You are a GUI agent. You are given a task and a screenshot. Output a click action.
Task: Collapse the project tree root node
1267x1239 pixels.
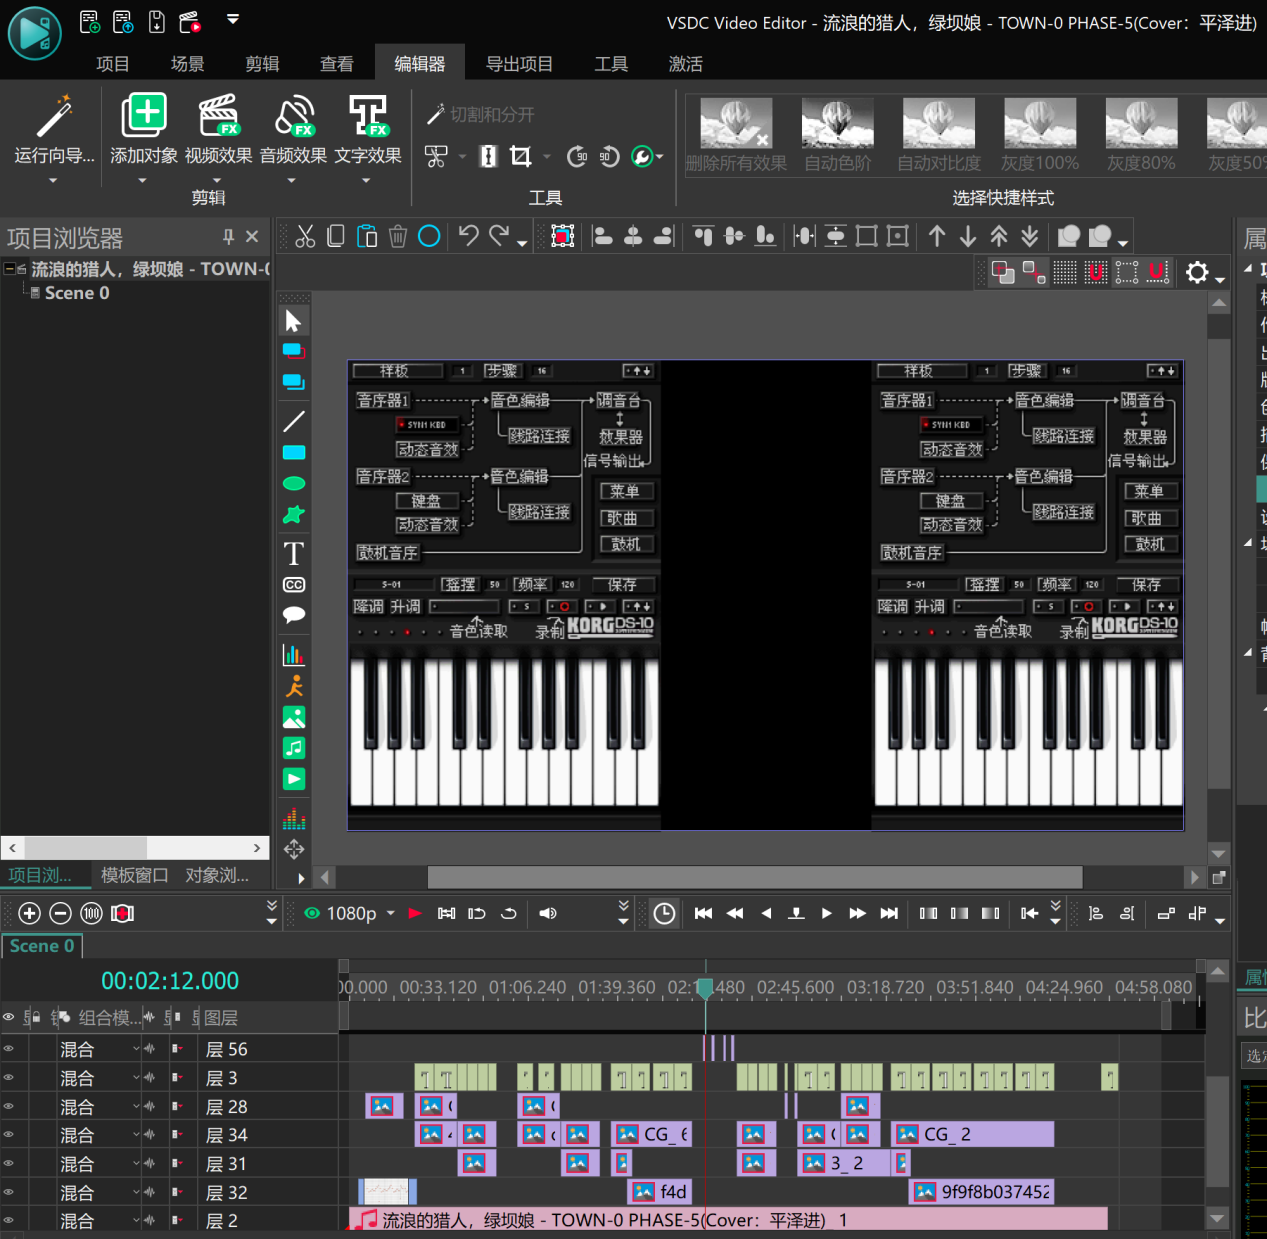[9, 268]
